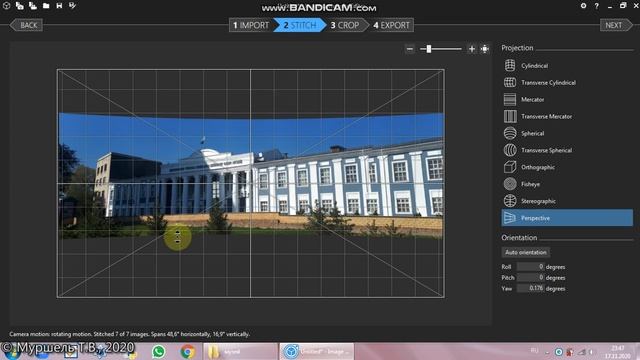Switch to Transverse Spherical projection
640x360 pixels.
click(567, 150)
